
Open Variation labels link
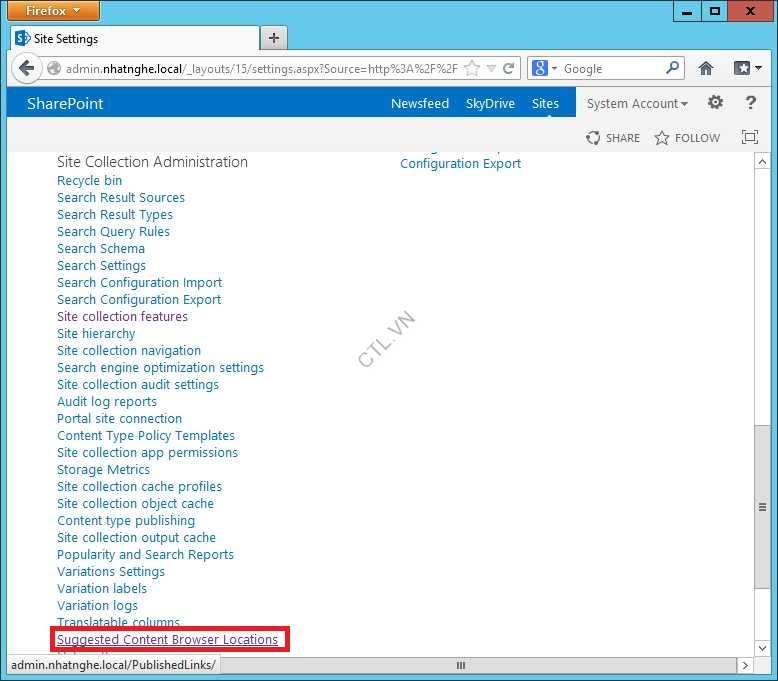click(102, 589)
